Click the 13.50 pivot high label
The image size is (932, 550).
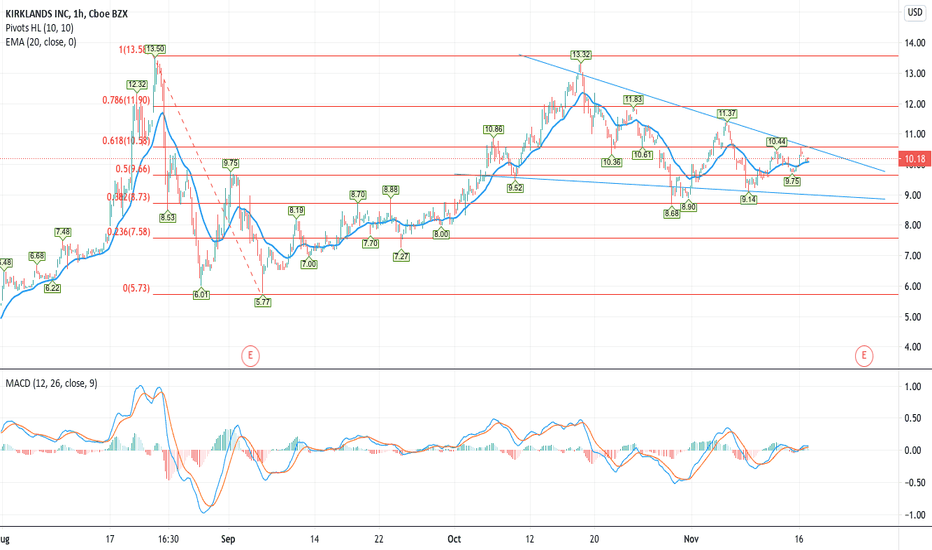pyautogui.click(x=155, y=49)
